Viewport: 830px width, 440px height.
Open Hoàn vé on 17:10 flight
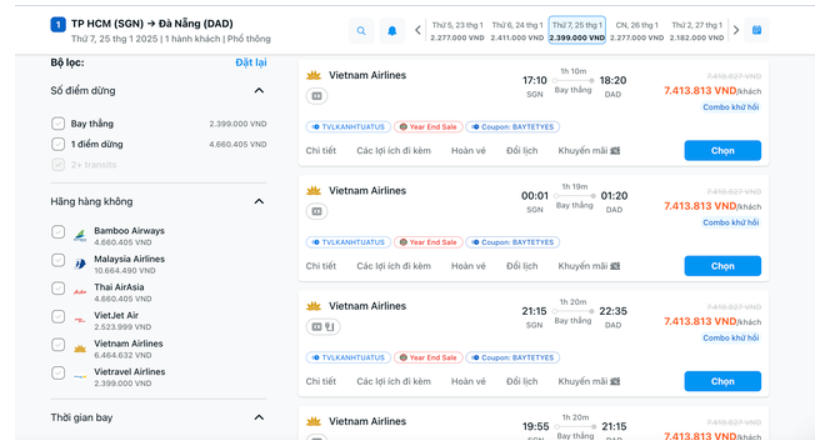click(x=468, y=150)
